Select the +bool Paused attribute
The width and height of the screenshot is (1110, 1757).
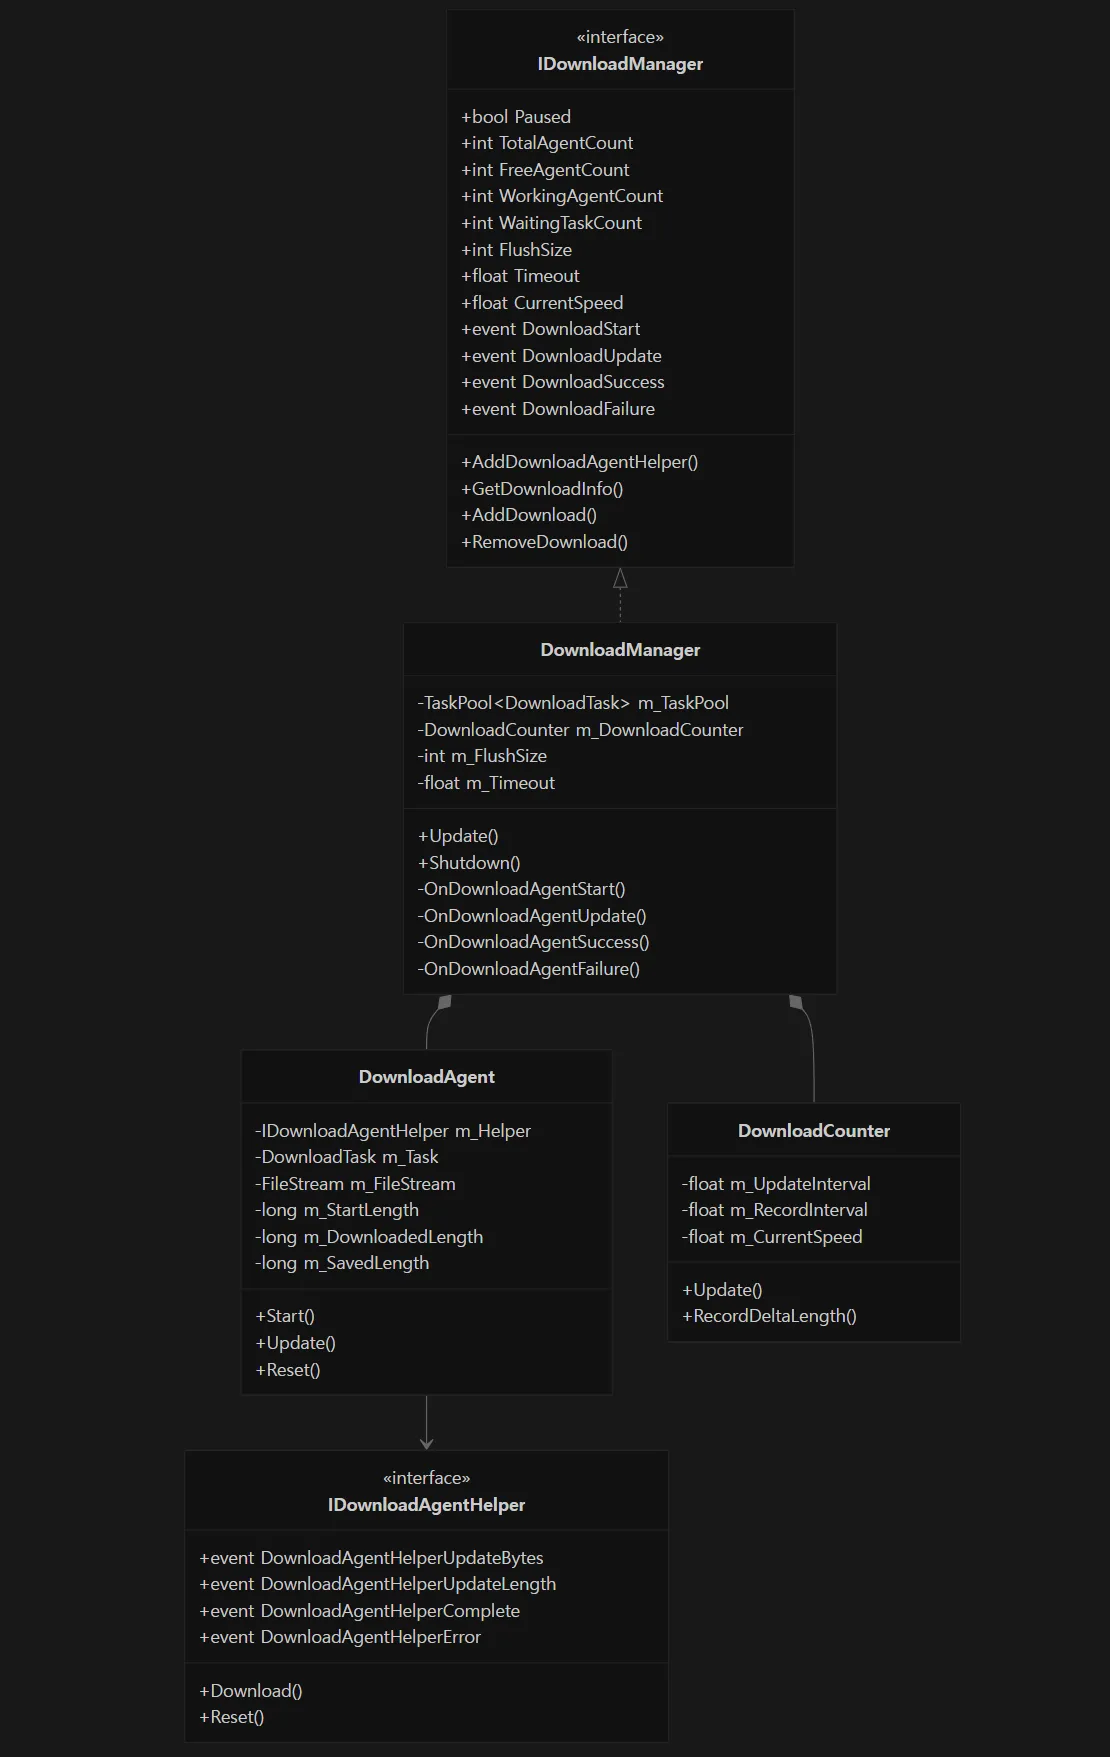pyautogui.click(x=516, y=117)
